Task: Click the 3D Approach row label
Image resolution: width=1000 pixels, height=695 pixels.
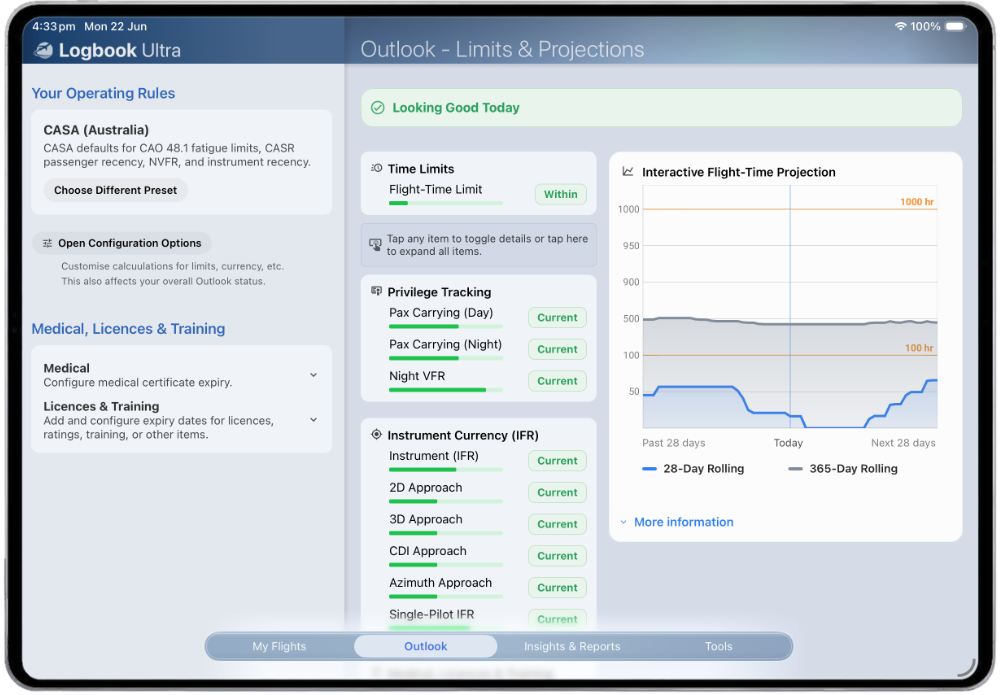Action: 426,520
